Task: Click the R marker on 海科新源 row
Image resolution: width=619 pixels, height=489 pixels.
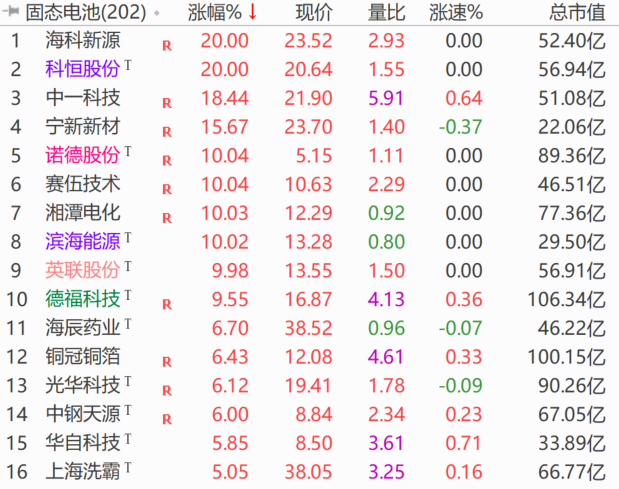Action: coord(167,46)
